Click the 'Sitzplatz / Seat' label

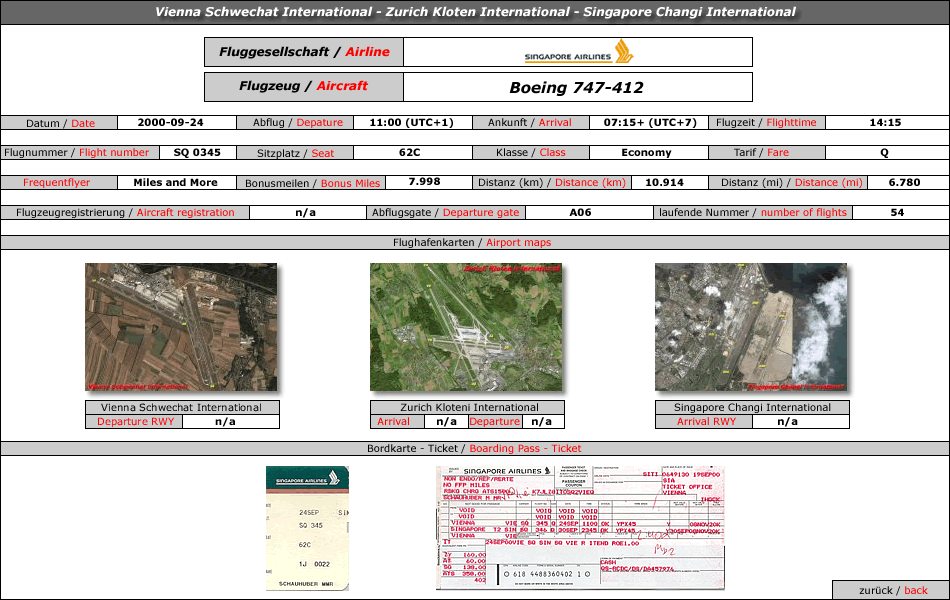click(295, 153)
